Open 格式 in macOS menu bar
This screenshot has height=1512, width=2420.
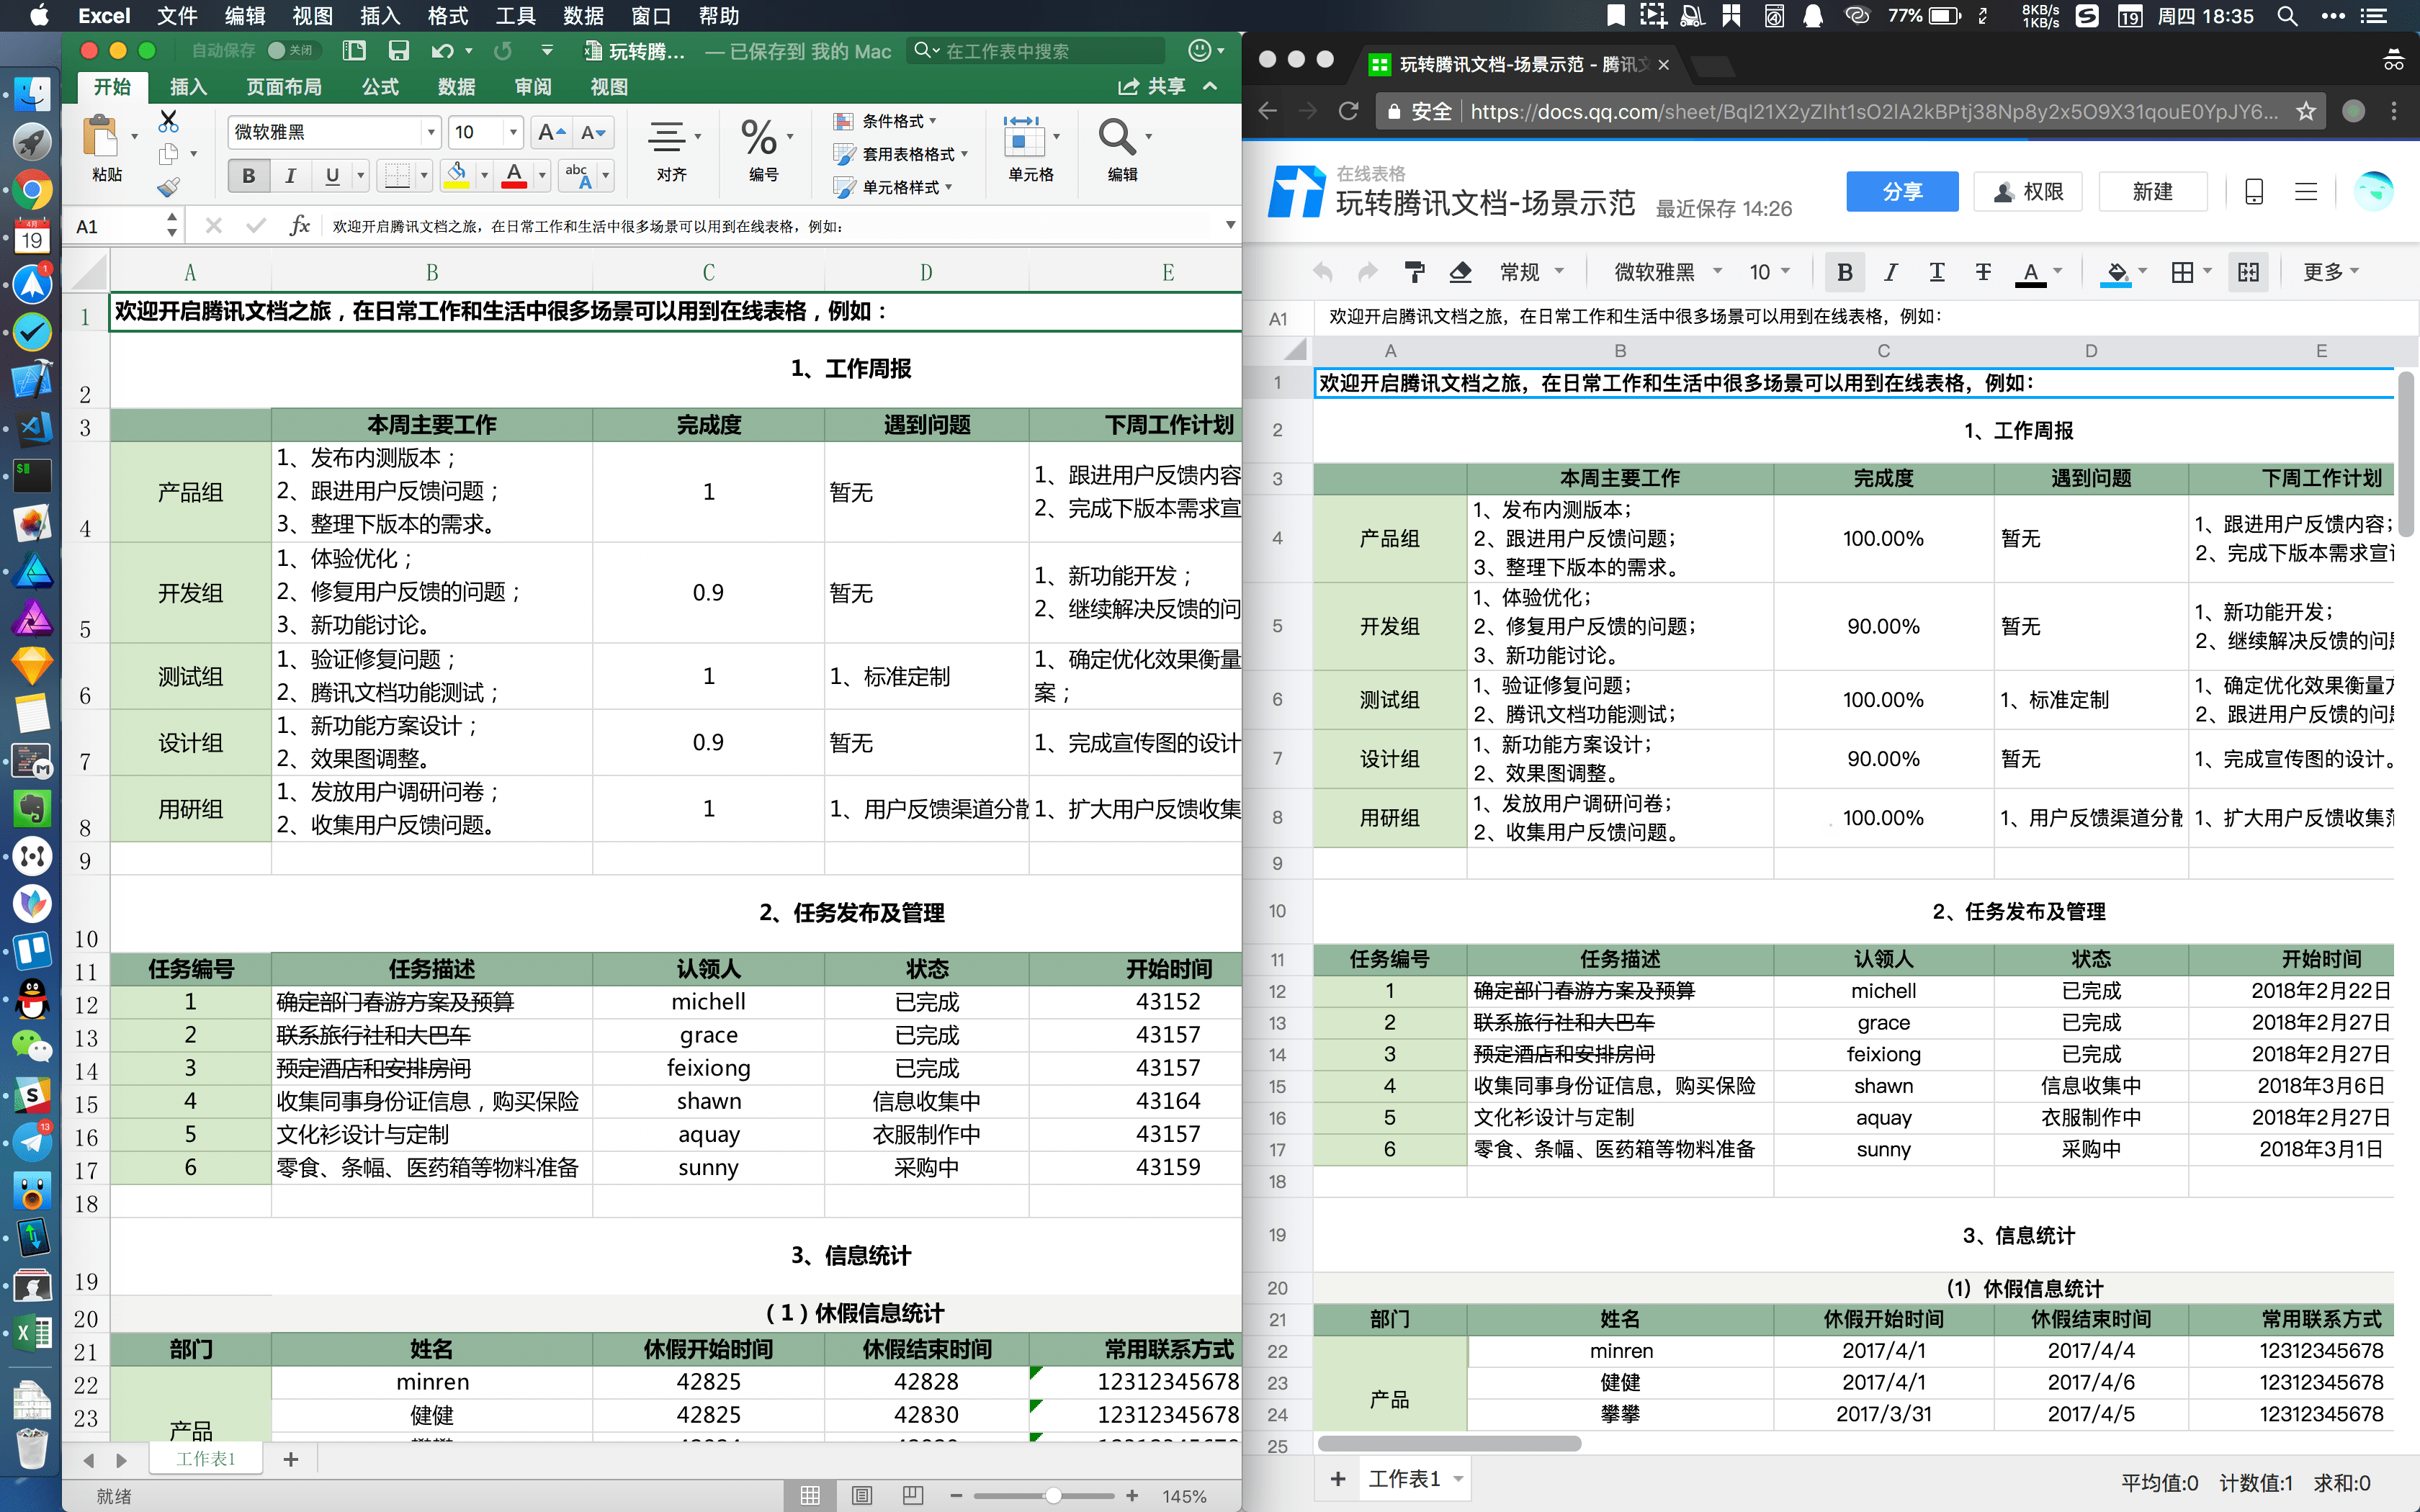(448, 16)
